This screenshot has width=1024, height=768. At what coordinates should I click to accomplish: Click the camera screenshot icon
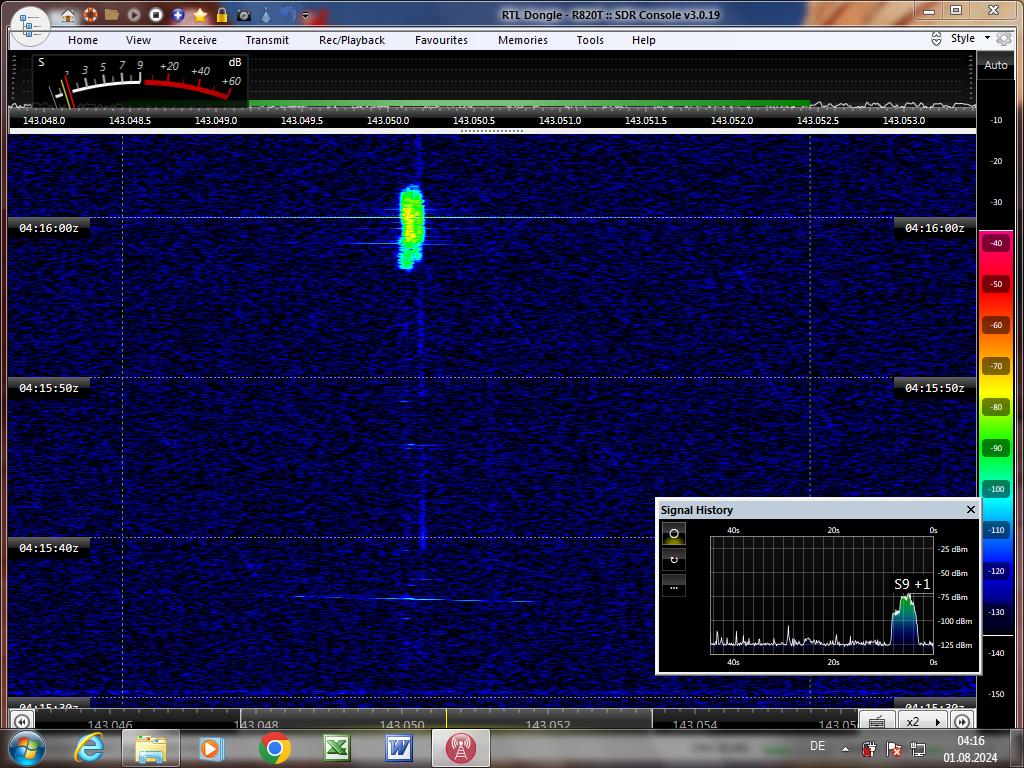click(244, 14)
